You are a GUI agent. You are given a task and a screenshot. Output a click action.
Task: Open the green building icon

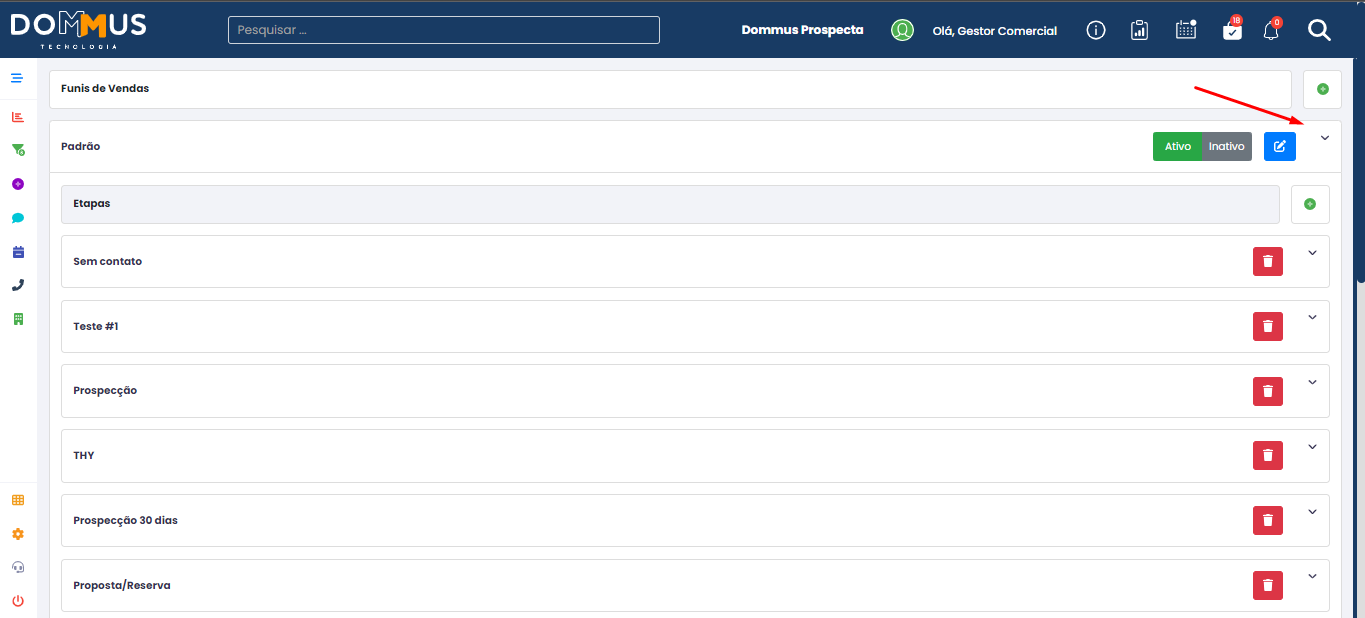click(x=18, y=319)
